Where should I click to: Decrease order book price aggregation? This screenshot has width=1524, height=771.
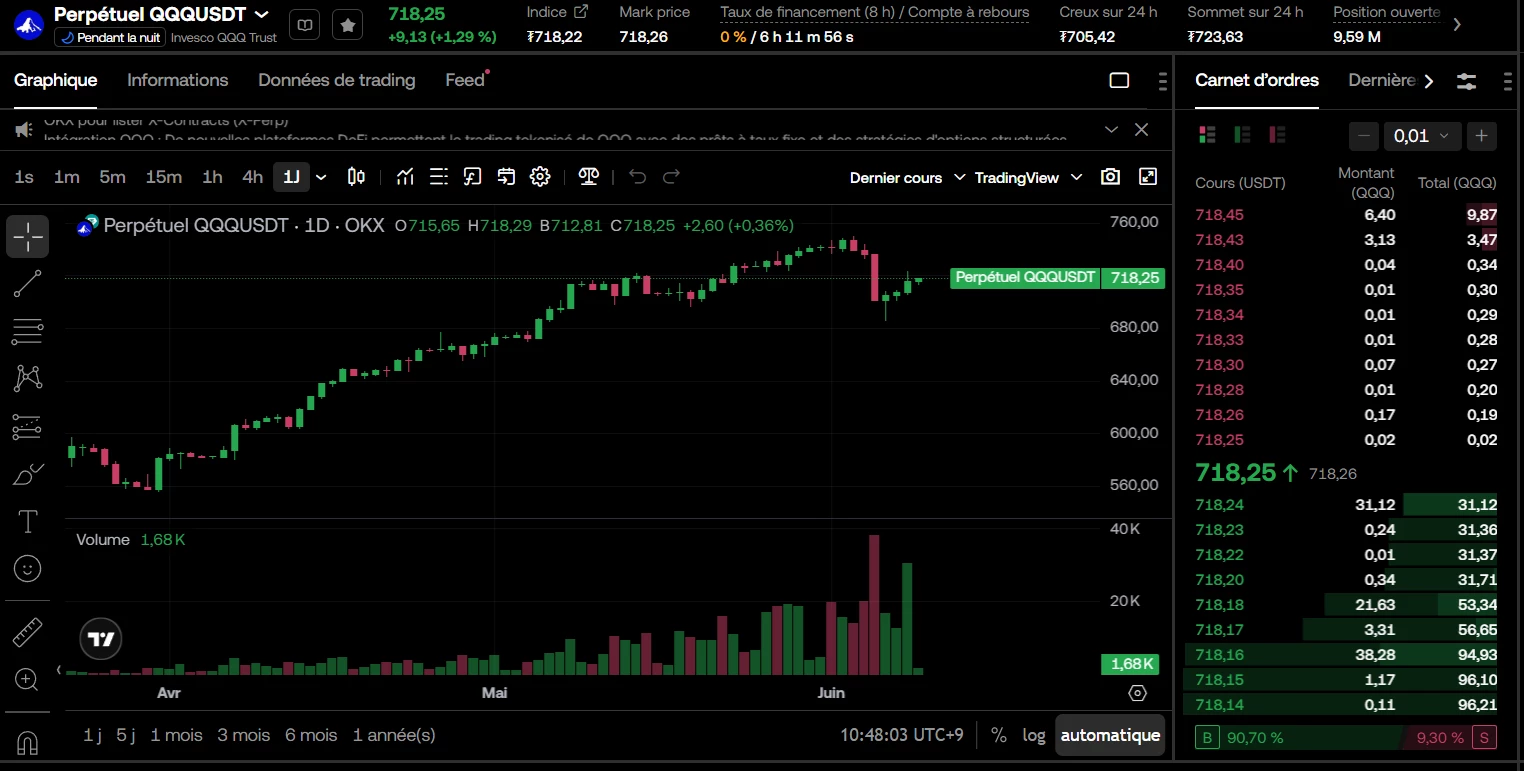[1364, 136]
